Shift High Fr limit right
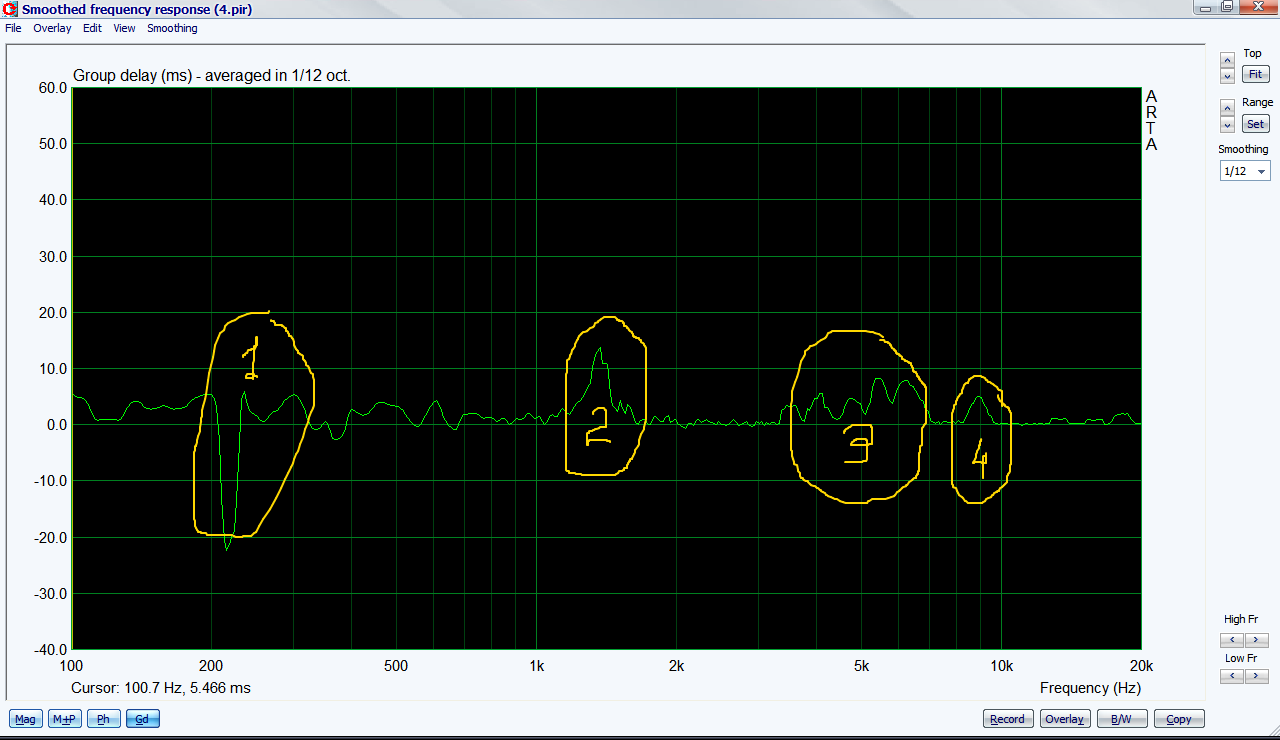The image size is (1280, 740). (x=1257, y=640)
